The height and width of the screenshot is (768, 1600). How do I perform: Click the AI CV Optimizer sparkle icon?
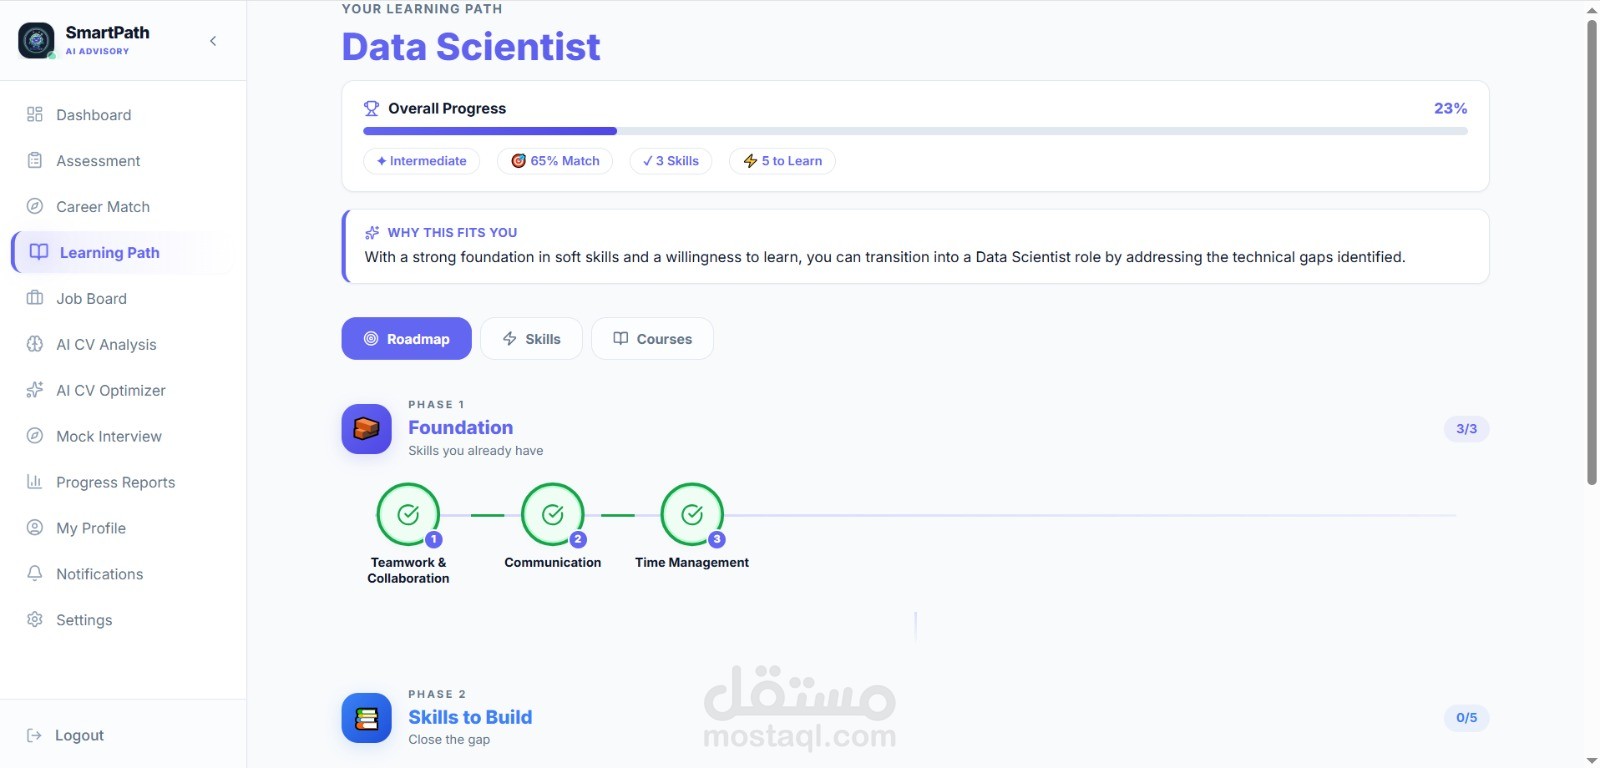pyautogui.click(x=35, y=390)
